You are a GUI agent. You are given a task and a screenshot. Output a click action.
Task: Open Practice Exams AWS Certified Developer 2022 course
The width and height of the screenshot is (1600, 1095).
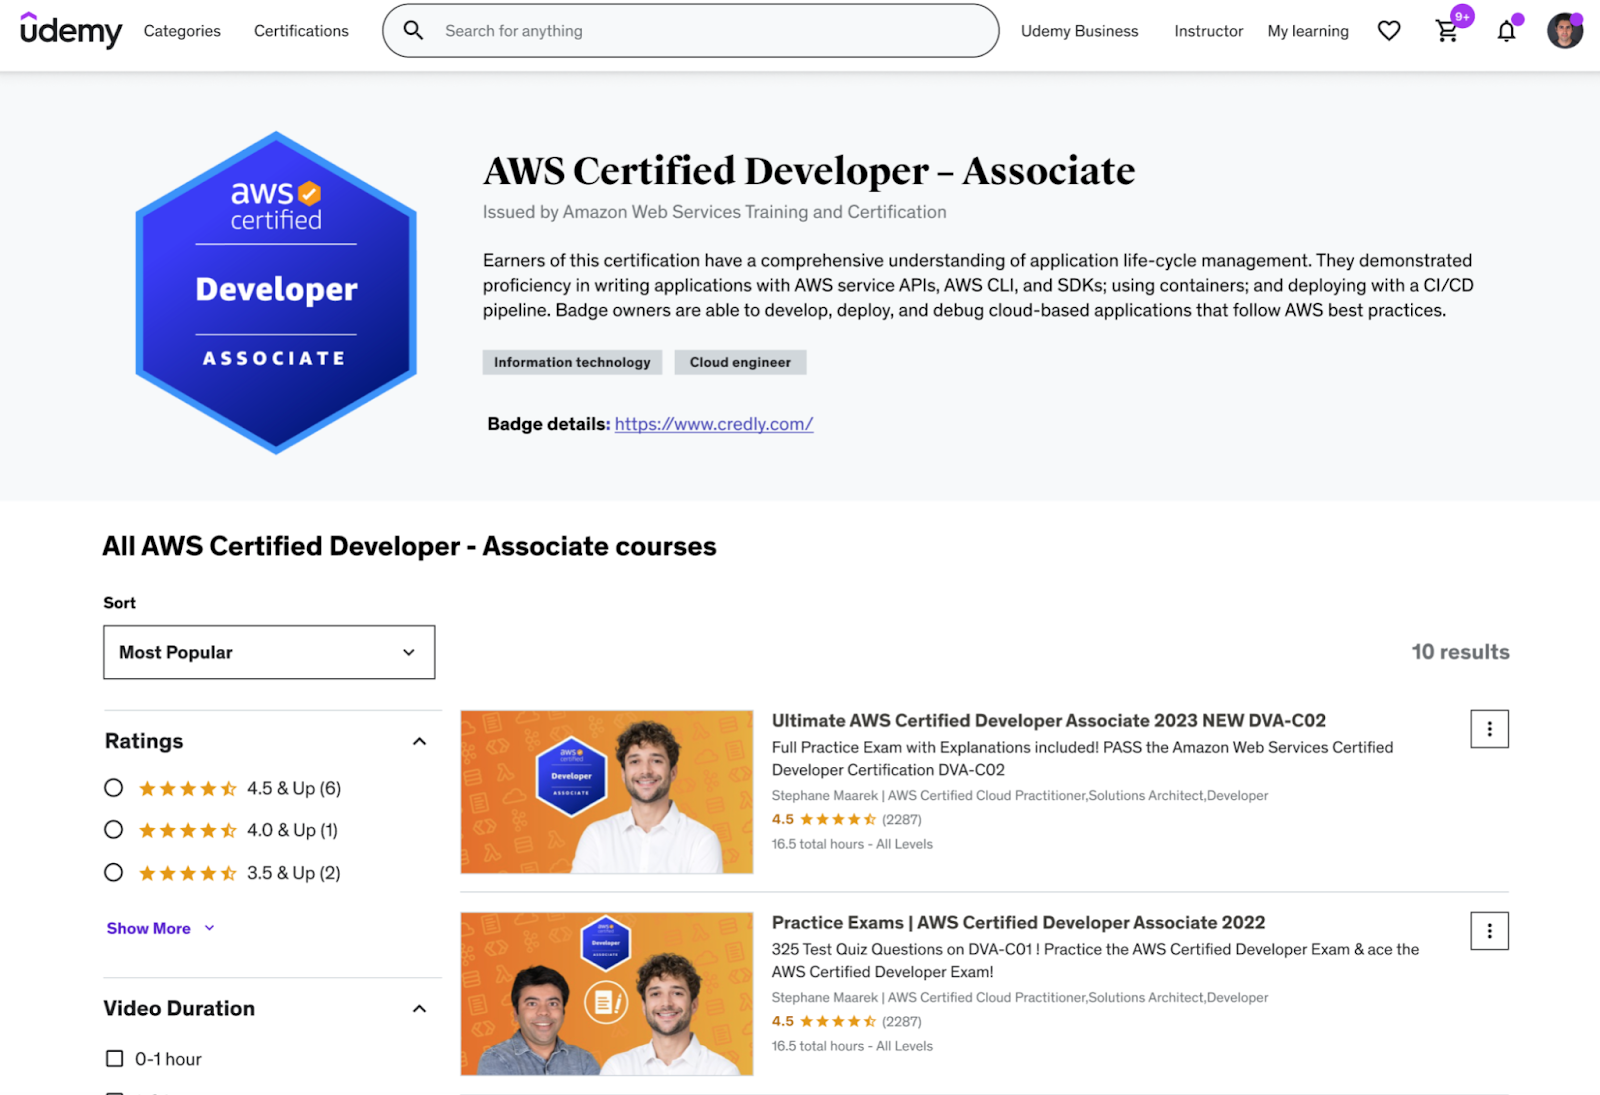(x=1018, y=922)
